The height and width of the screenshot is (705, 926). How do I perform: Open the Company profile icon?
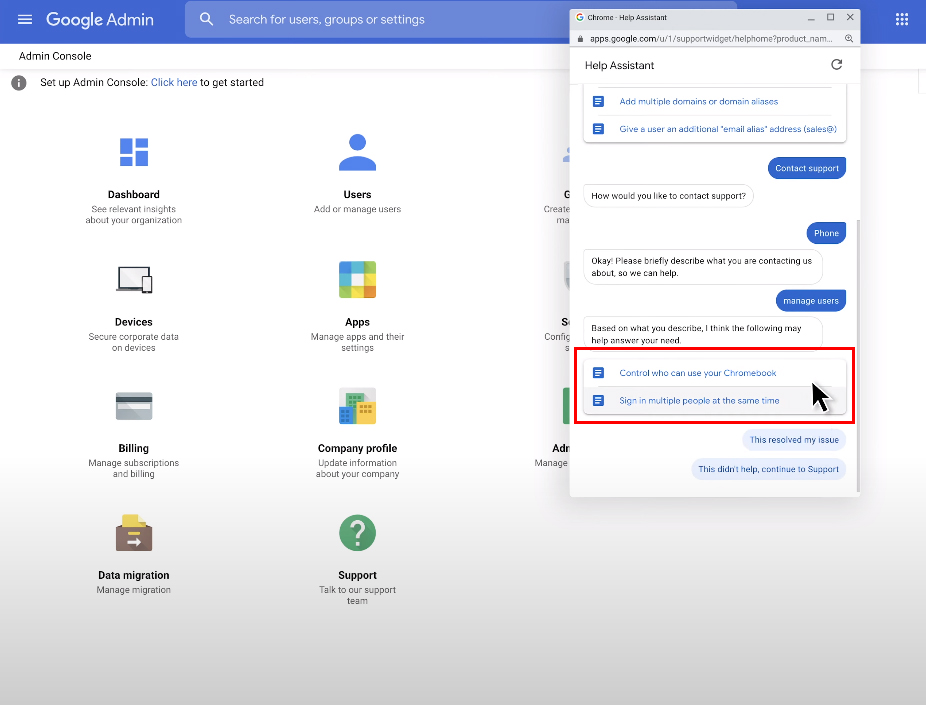coord(357,406)
